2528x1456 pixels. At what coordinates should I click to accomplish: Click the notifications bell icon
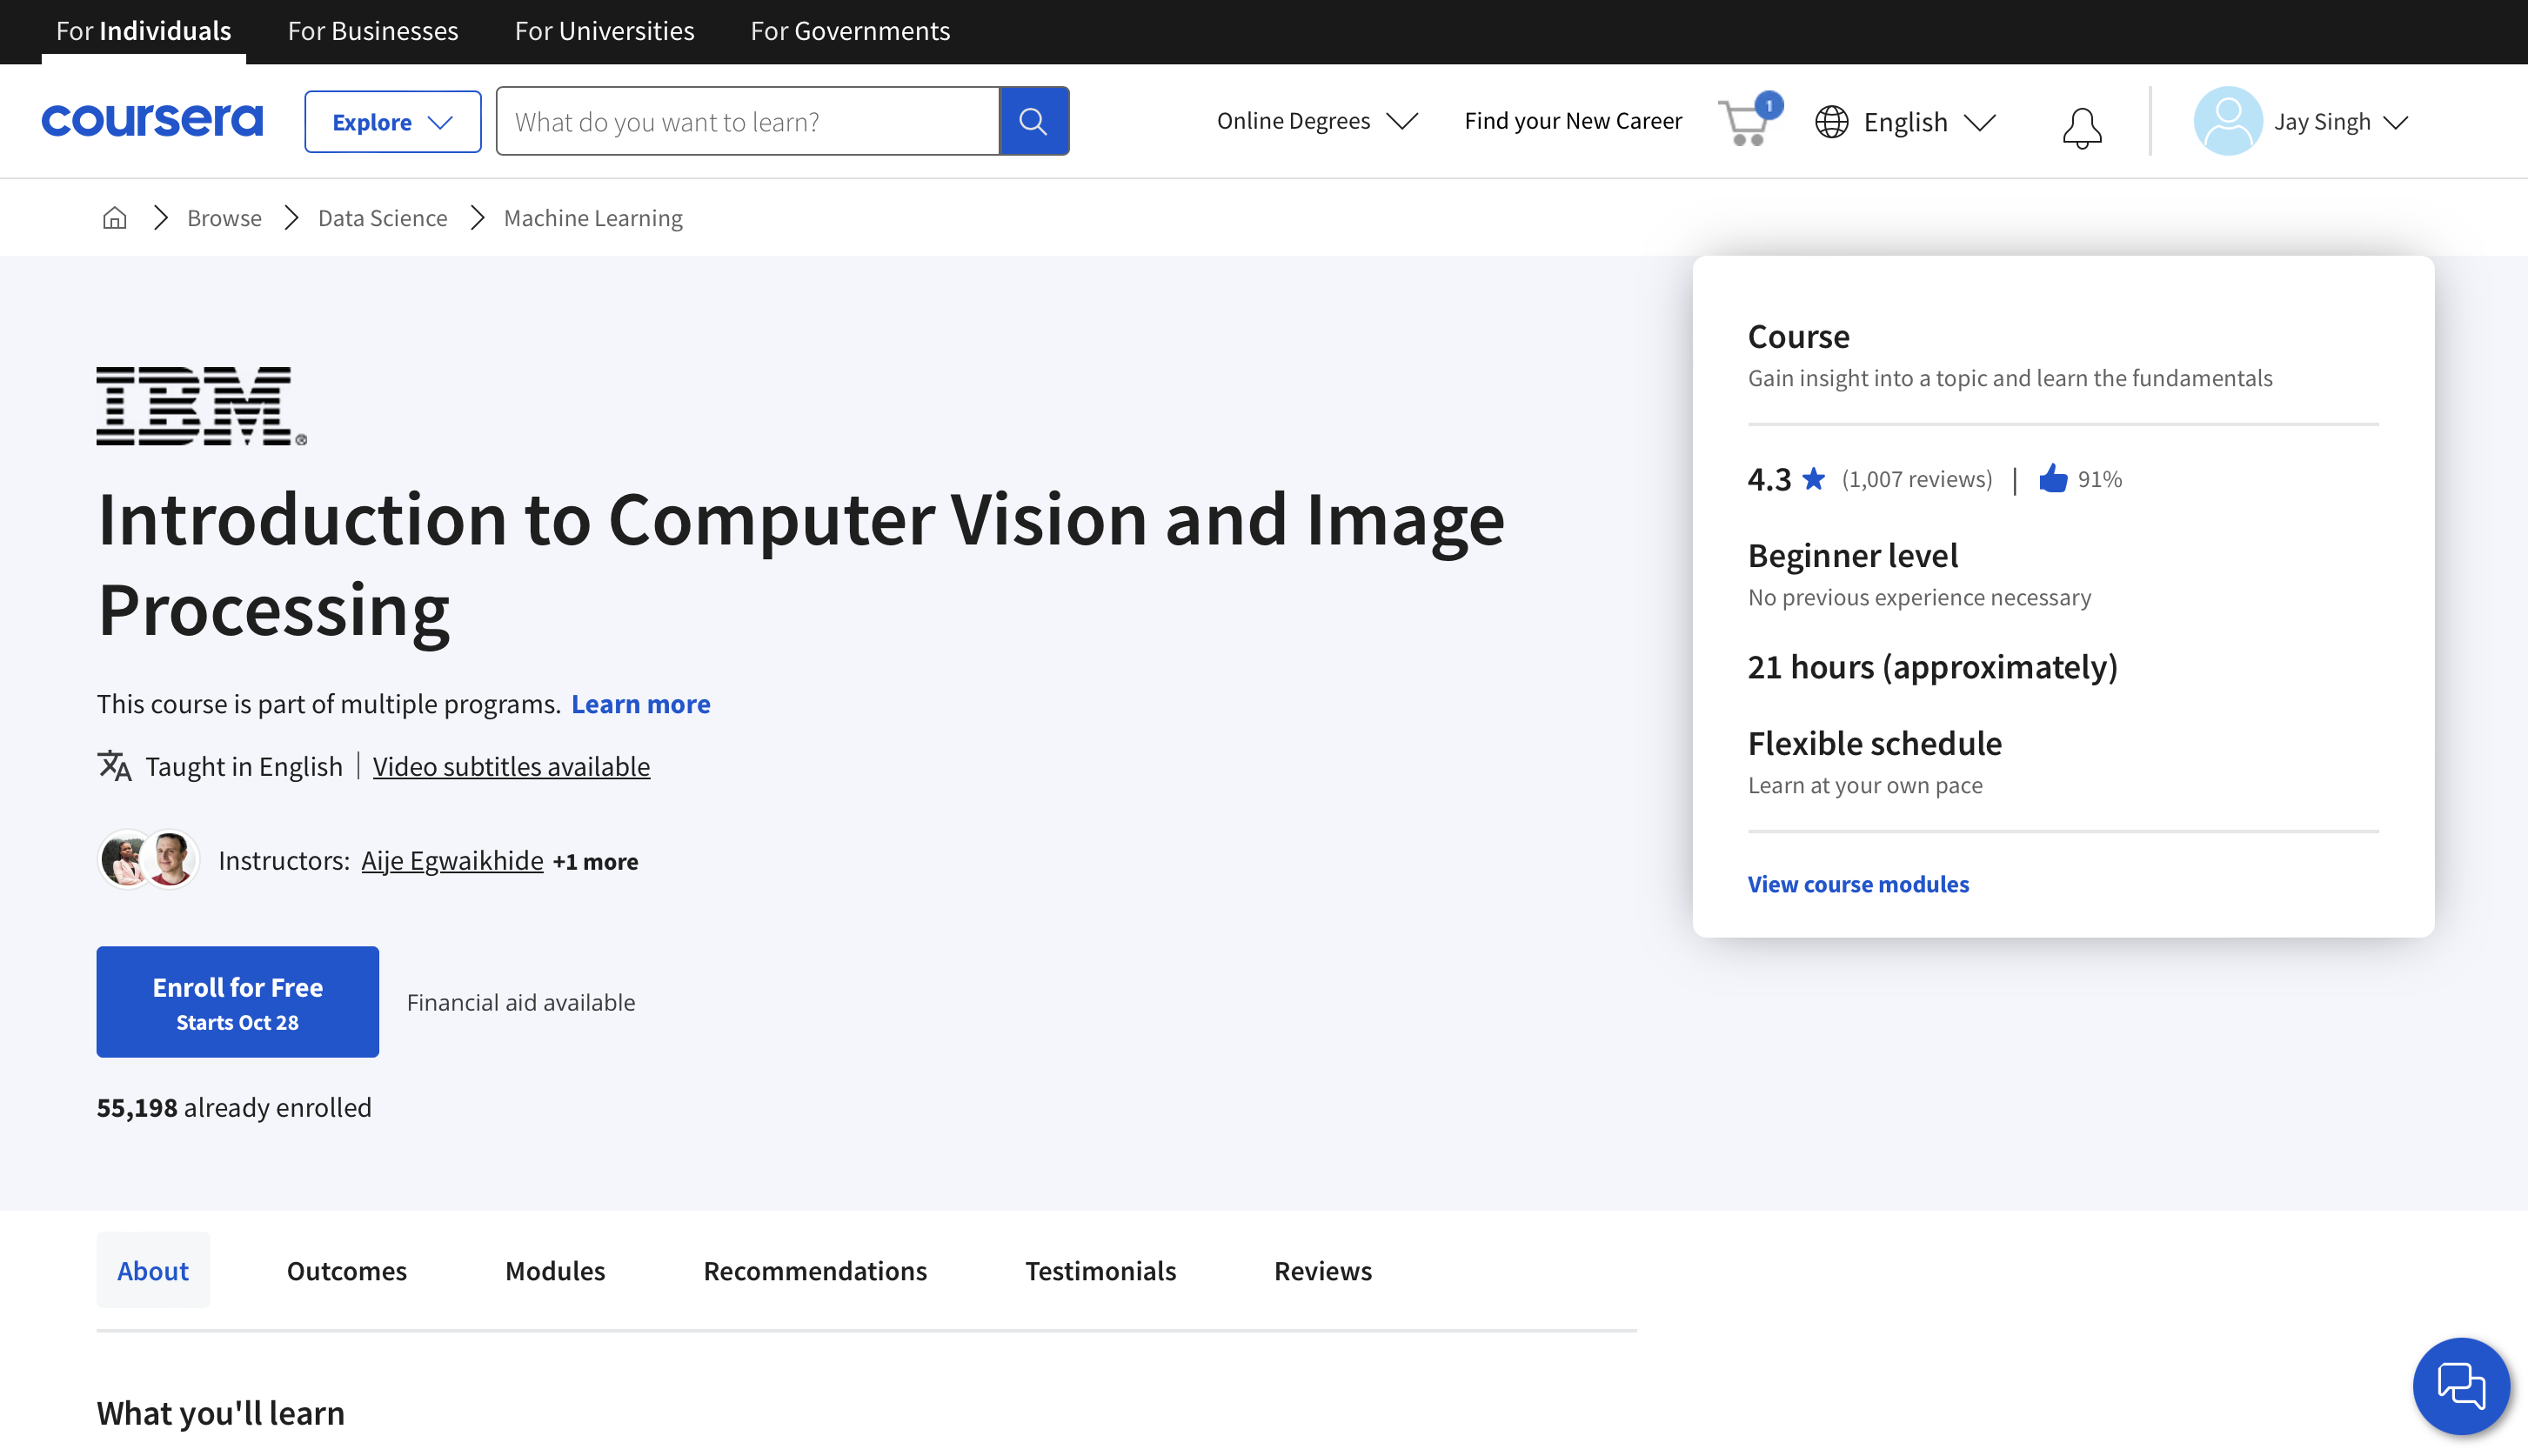(x=2080, y=120)
